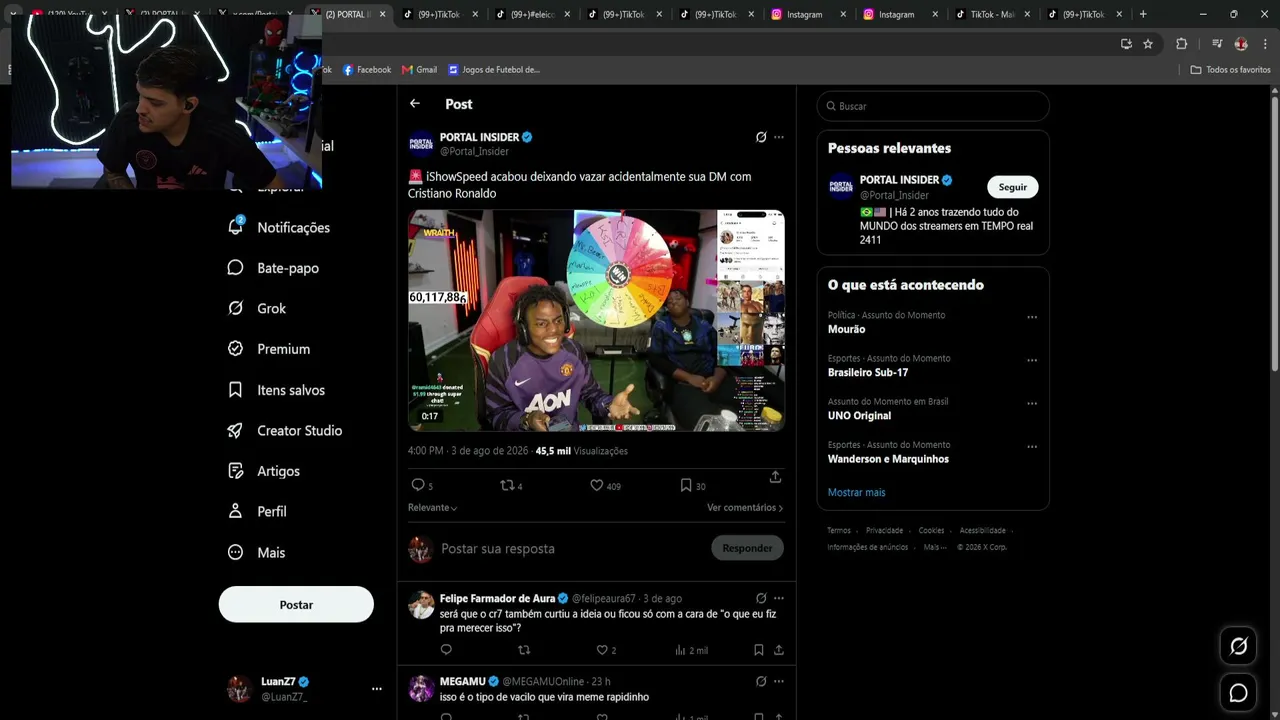Open Facebook bookmark in bookmarks bar
This screenshot has width=1280, height=720.
click(x=367, y=70)
